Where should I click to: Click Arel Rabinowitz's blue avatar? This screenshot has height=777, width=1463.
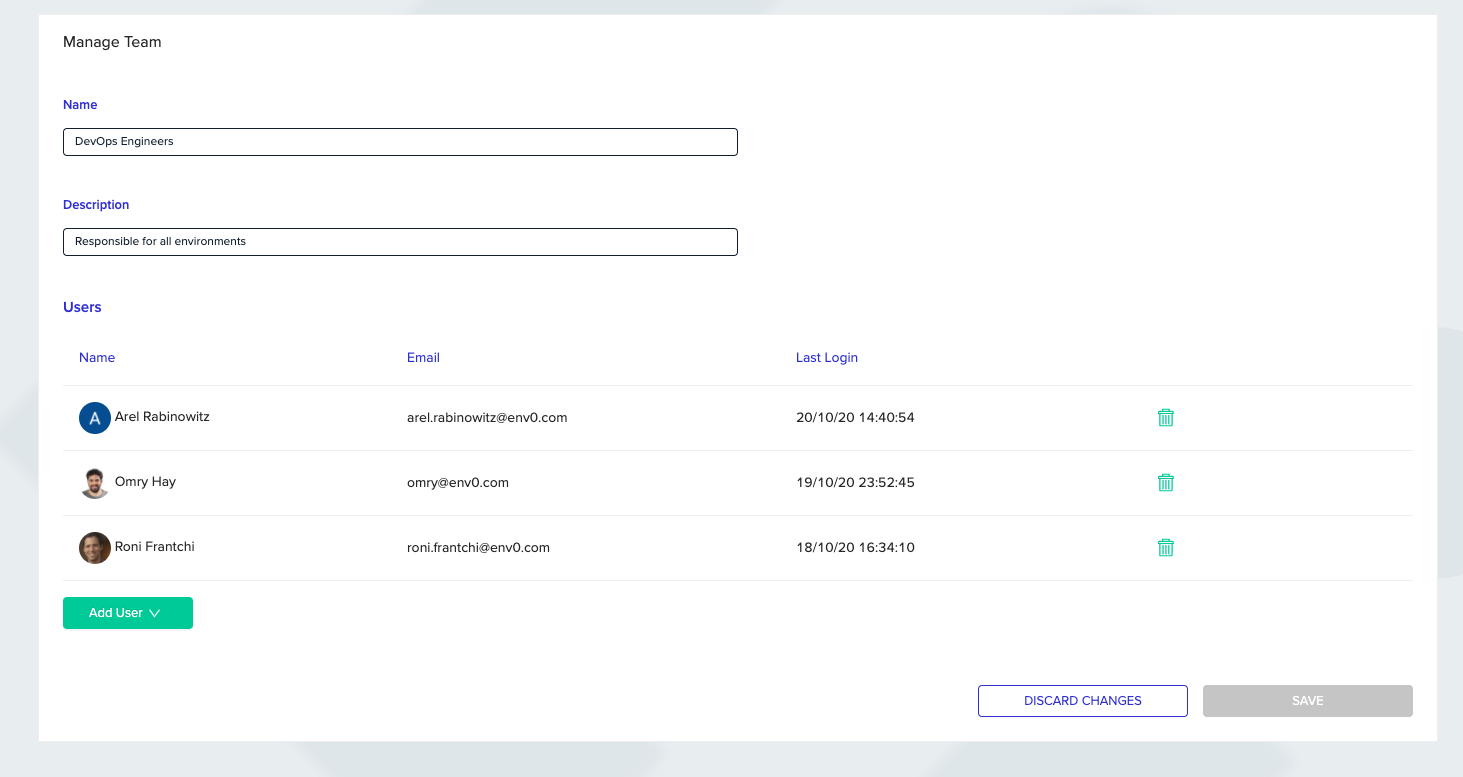click(x=95, y=418)
